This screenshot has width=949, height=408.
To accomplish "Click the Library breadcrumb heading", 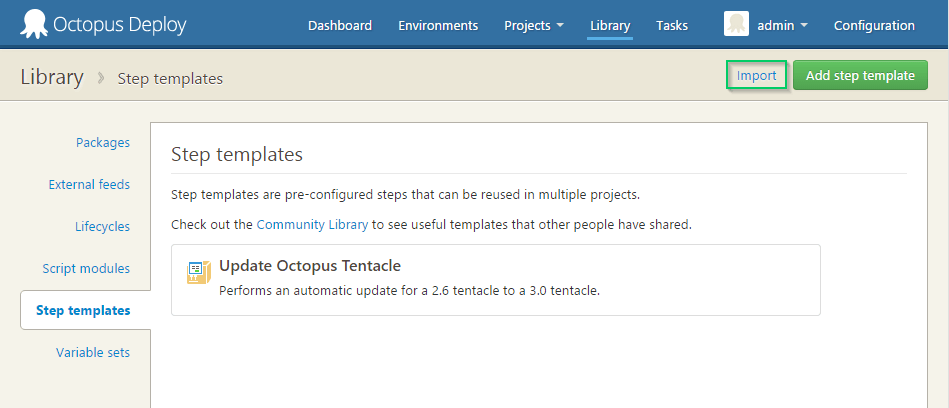I will click(x=52, y=77).
